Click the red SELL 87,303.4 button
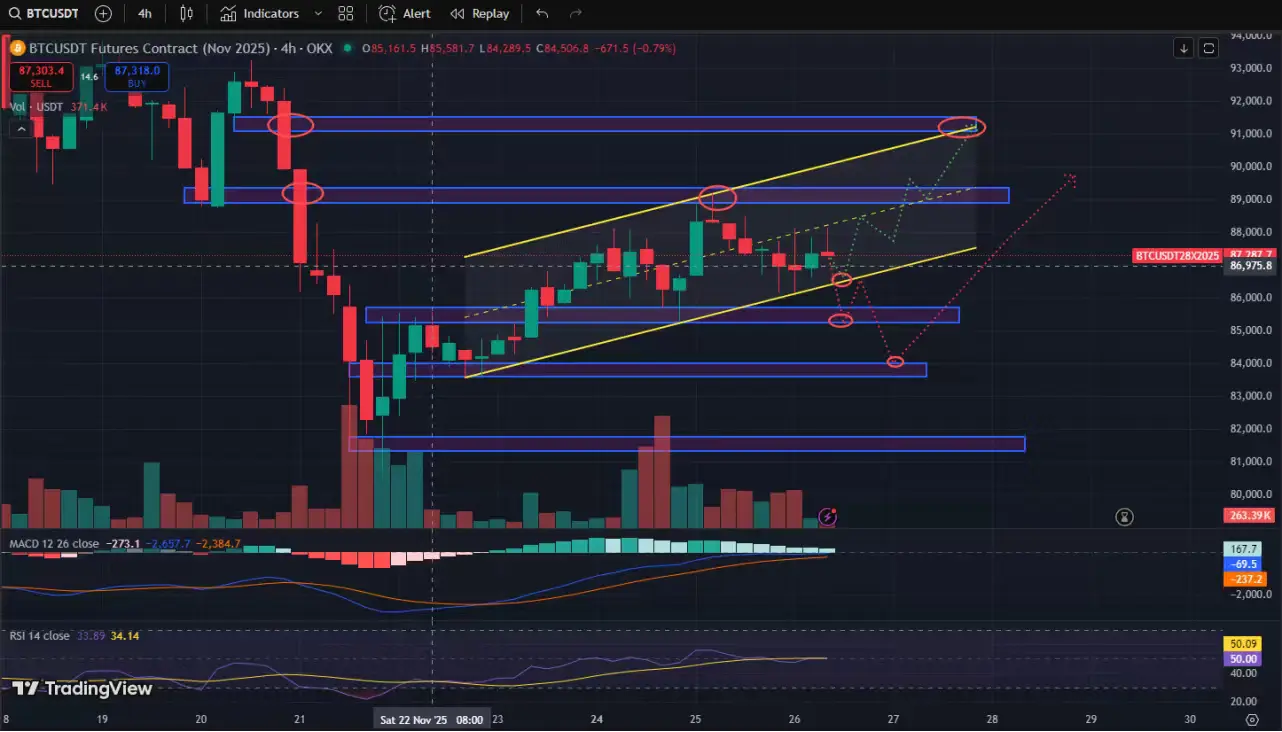The height and width of the screenshot is (732, 1282). 40,76
